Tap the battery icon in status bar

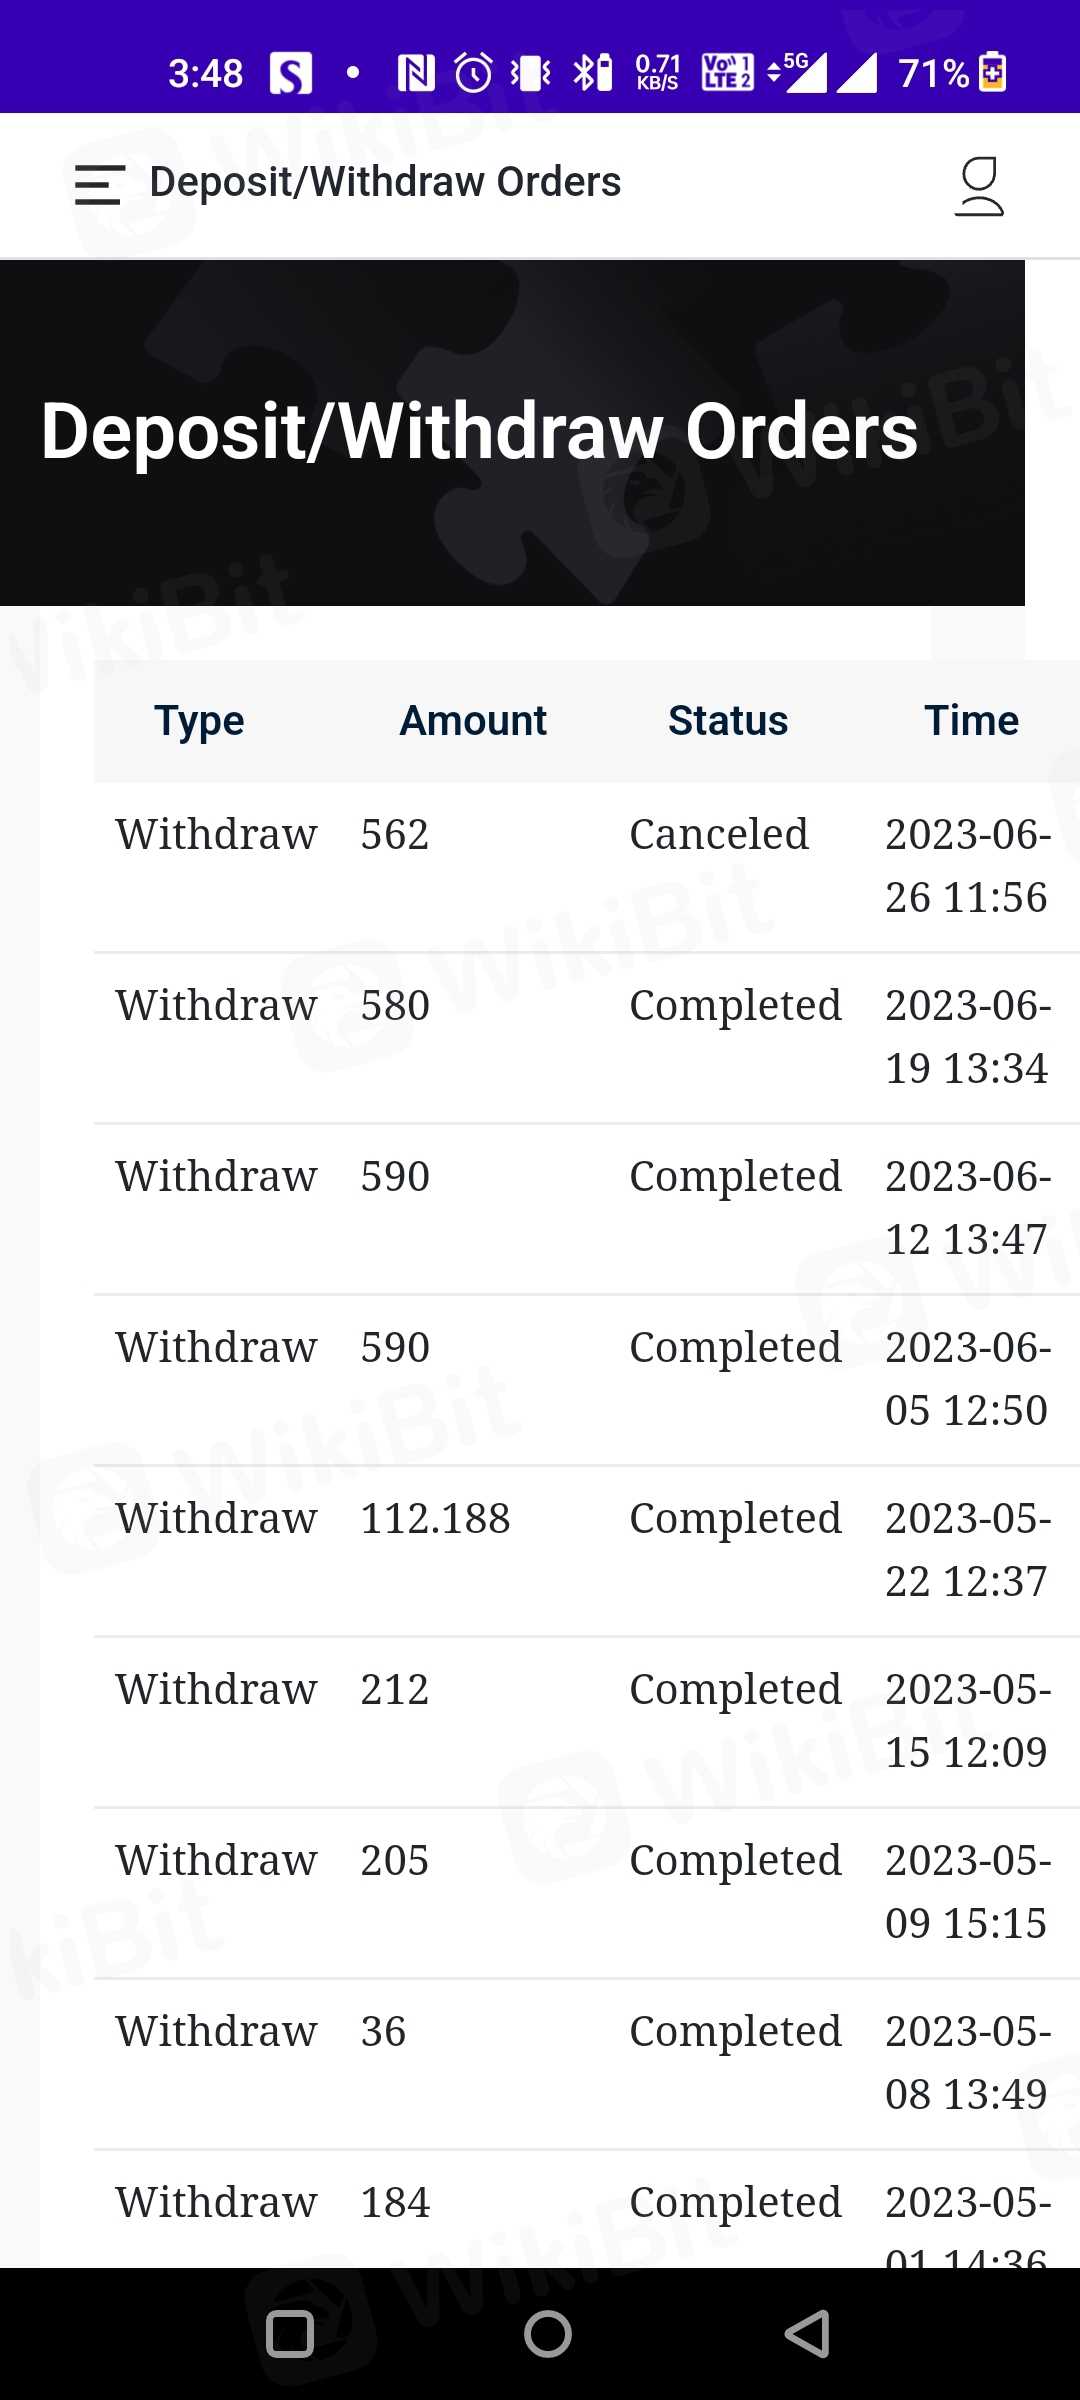coord(992,72)
